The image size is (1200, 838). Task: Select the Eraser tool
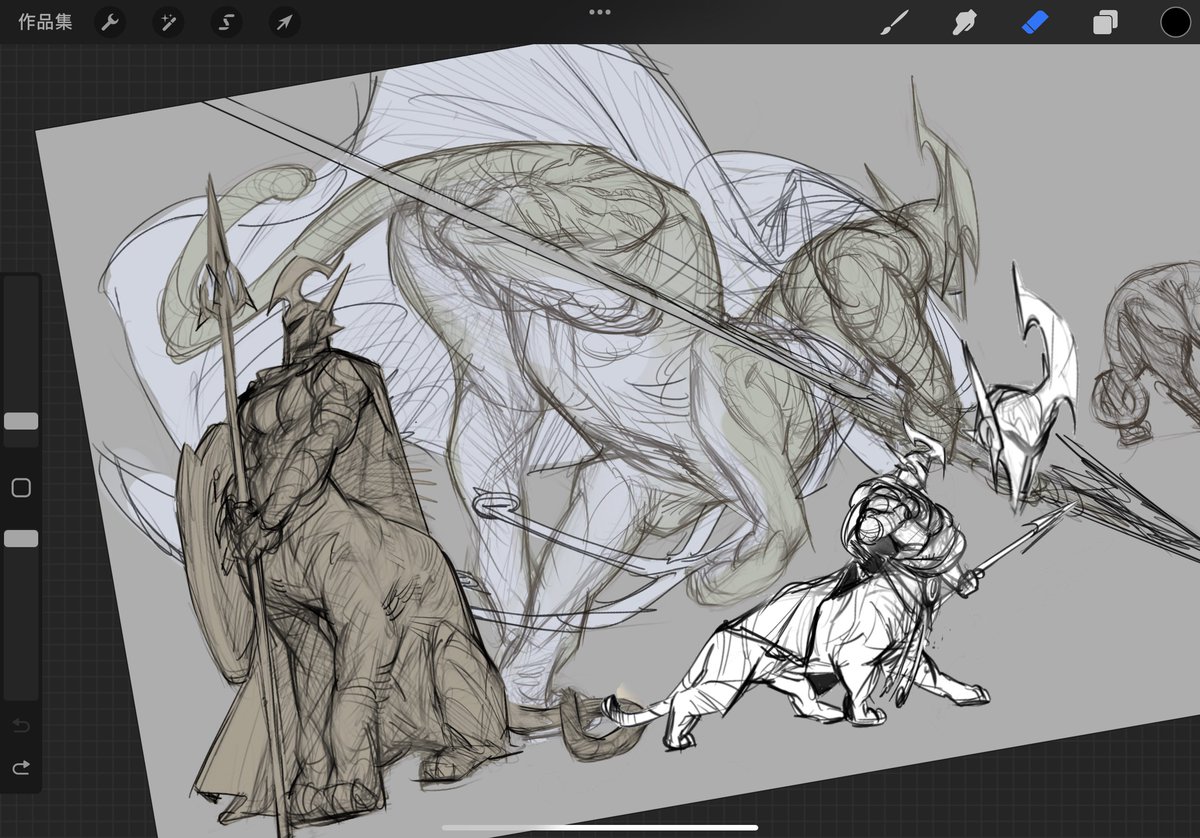[1034, 22]
